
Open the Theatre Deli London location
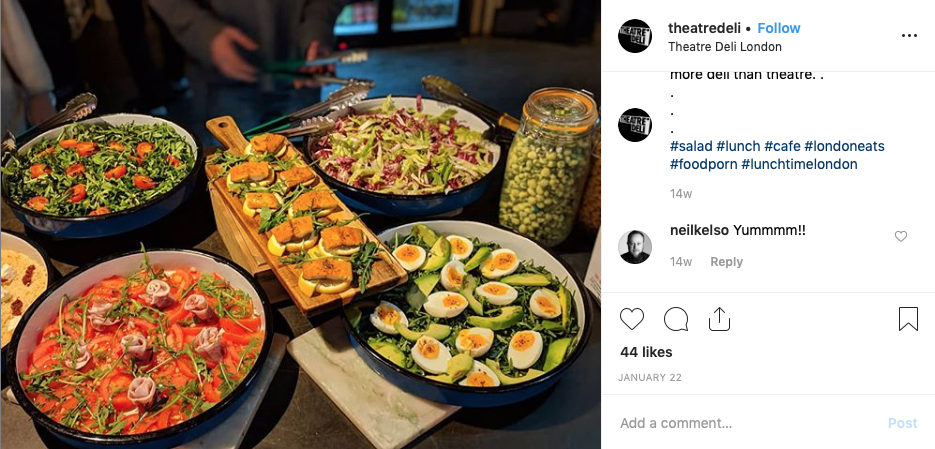click(x=725, y=47)
